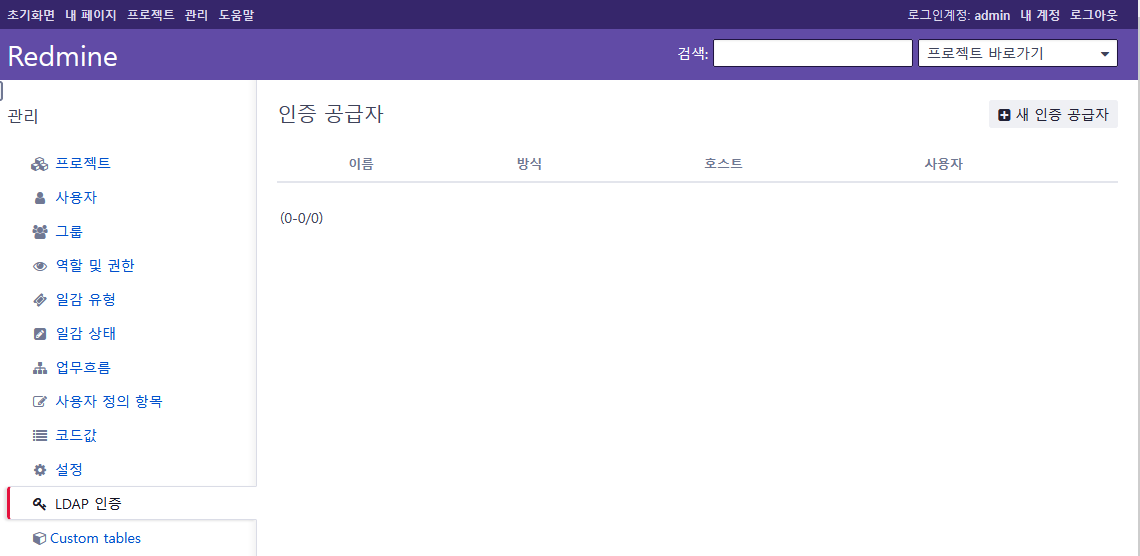Click the 이름 column header
Viewport: 1140px width, 556px height.
pyautogui.click(x=361, y=164)
